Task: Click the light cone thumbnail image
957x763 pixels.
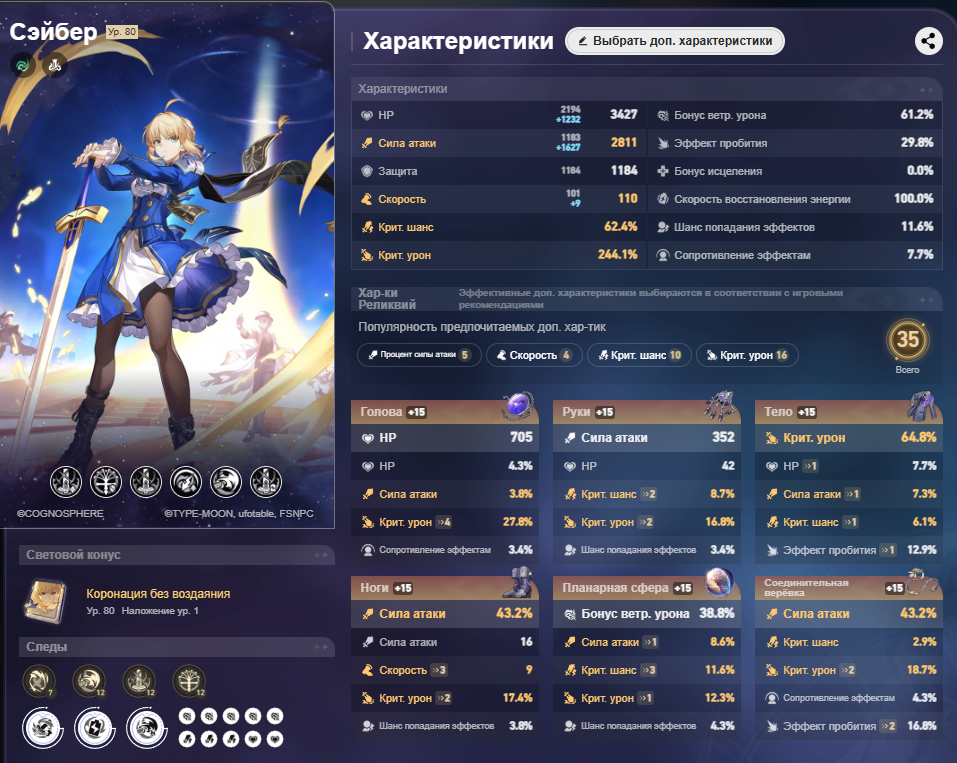Action: point(45,602)
